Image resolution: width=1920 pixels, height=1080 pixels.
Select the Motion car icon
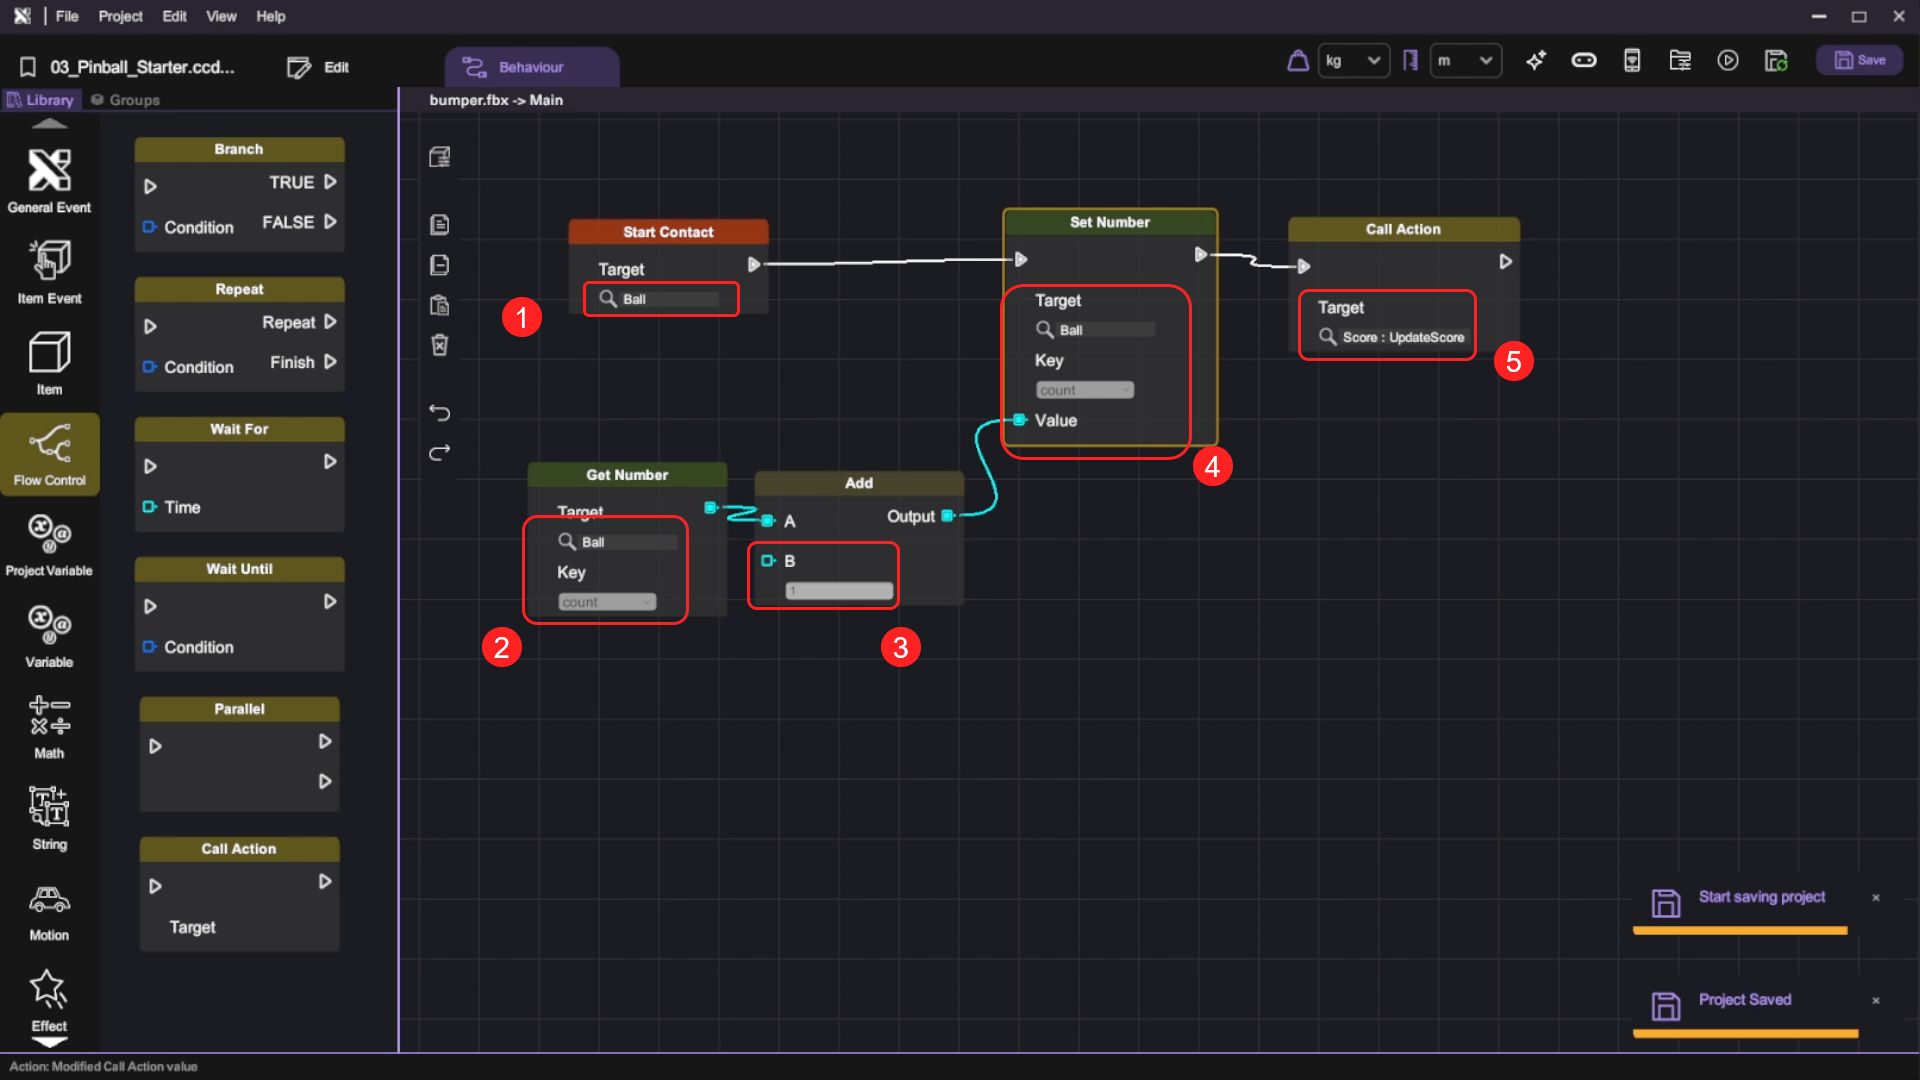pos(49,900)
